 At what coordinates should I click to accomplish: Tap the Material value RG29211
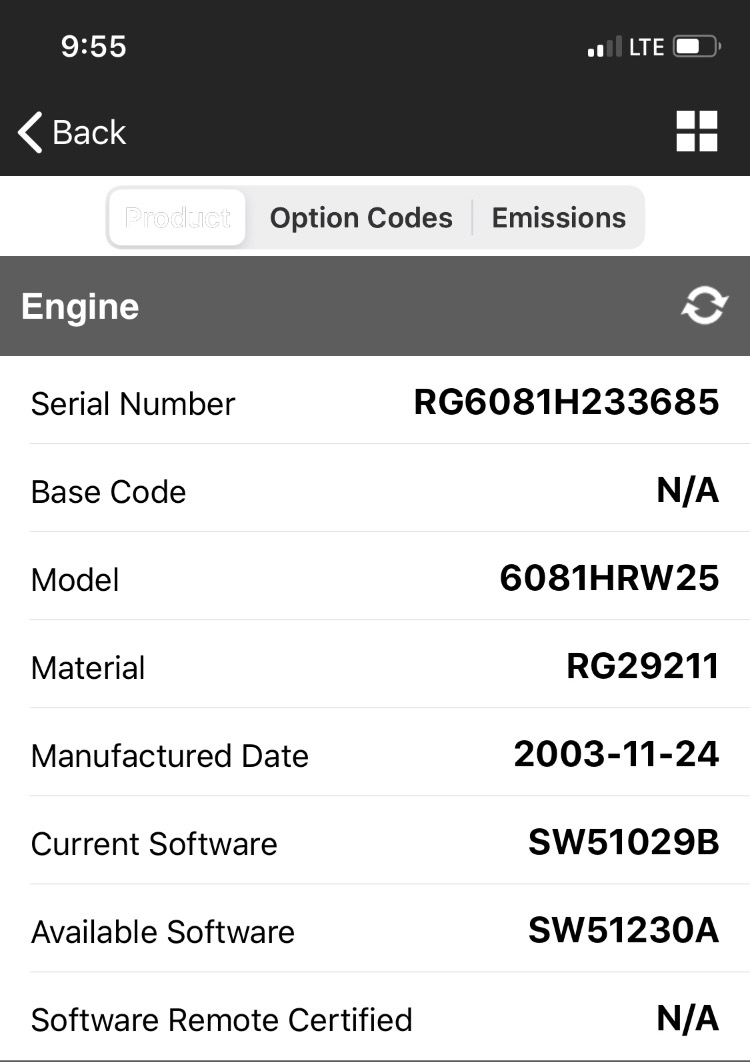pos(642,666)
